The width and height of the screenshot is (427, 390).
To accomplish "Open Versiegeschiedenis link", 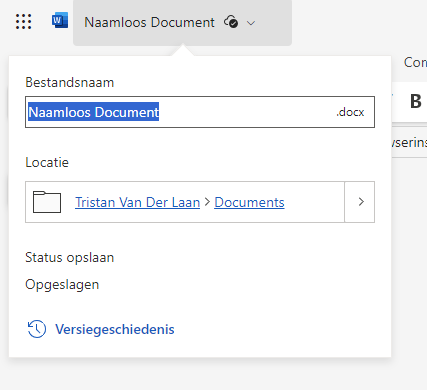I will click(x=115, y=329).
